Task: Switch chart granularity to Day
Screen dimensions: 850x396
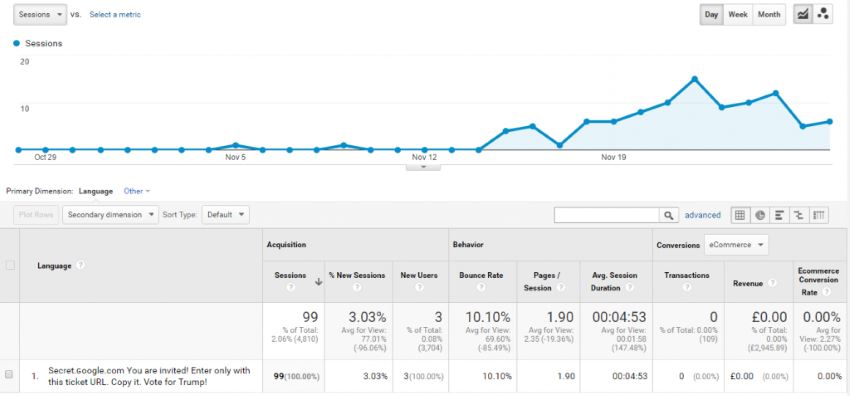Action: pos(711,15)
